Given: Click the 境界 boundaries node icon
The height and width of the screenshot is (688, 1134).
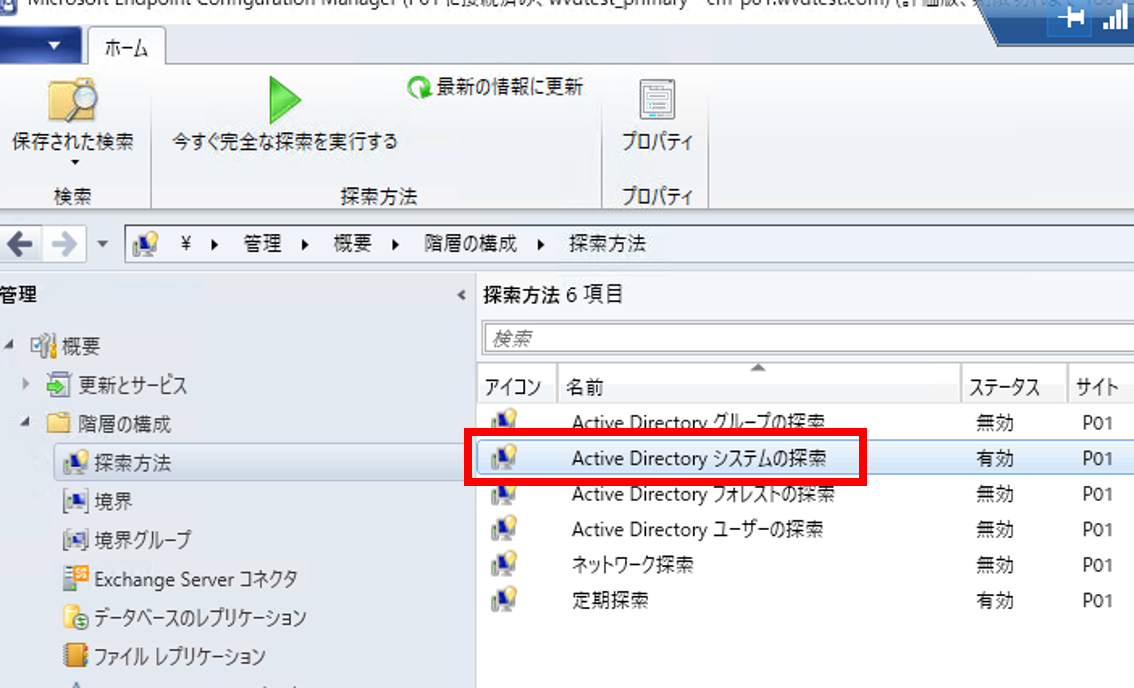Looking at the screenshot, I should pos(75,501).
